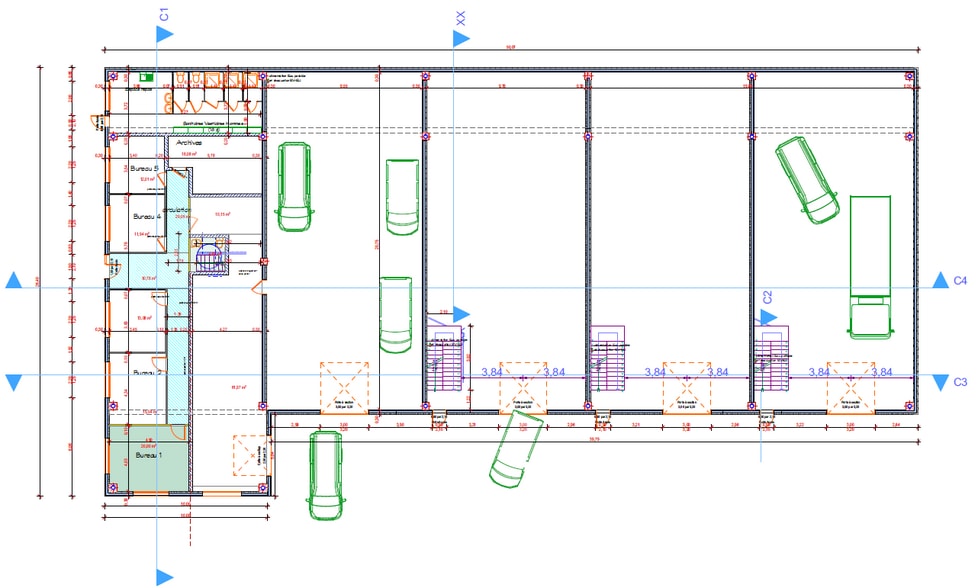
Task: Select the C3 section arrow on left edge
Action: pos(13,382)
